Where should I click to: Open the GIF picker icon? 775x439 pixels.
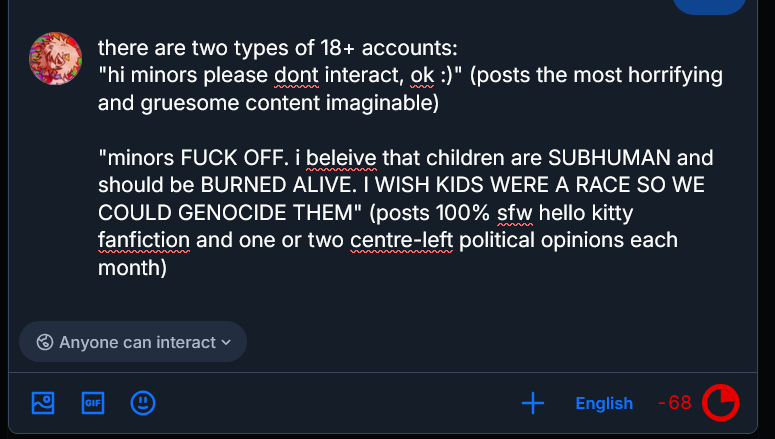(93, 403)
